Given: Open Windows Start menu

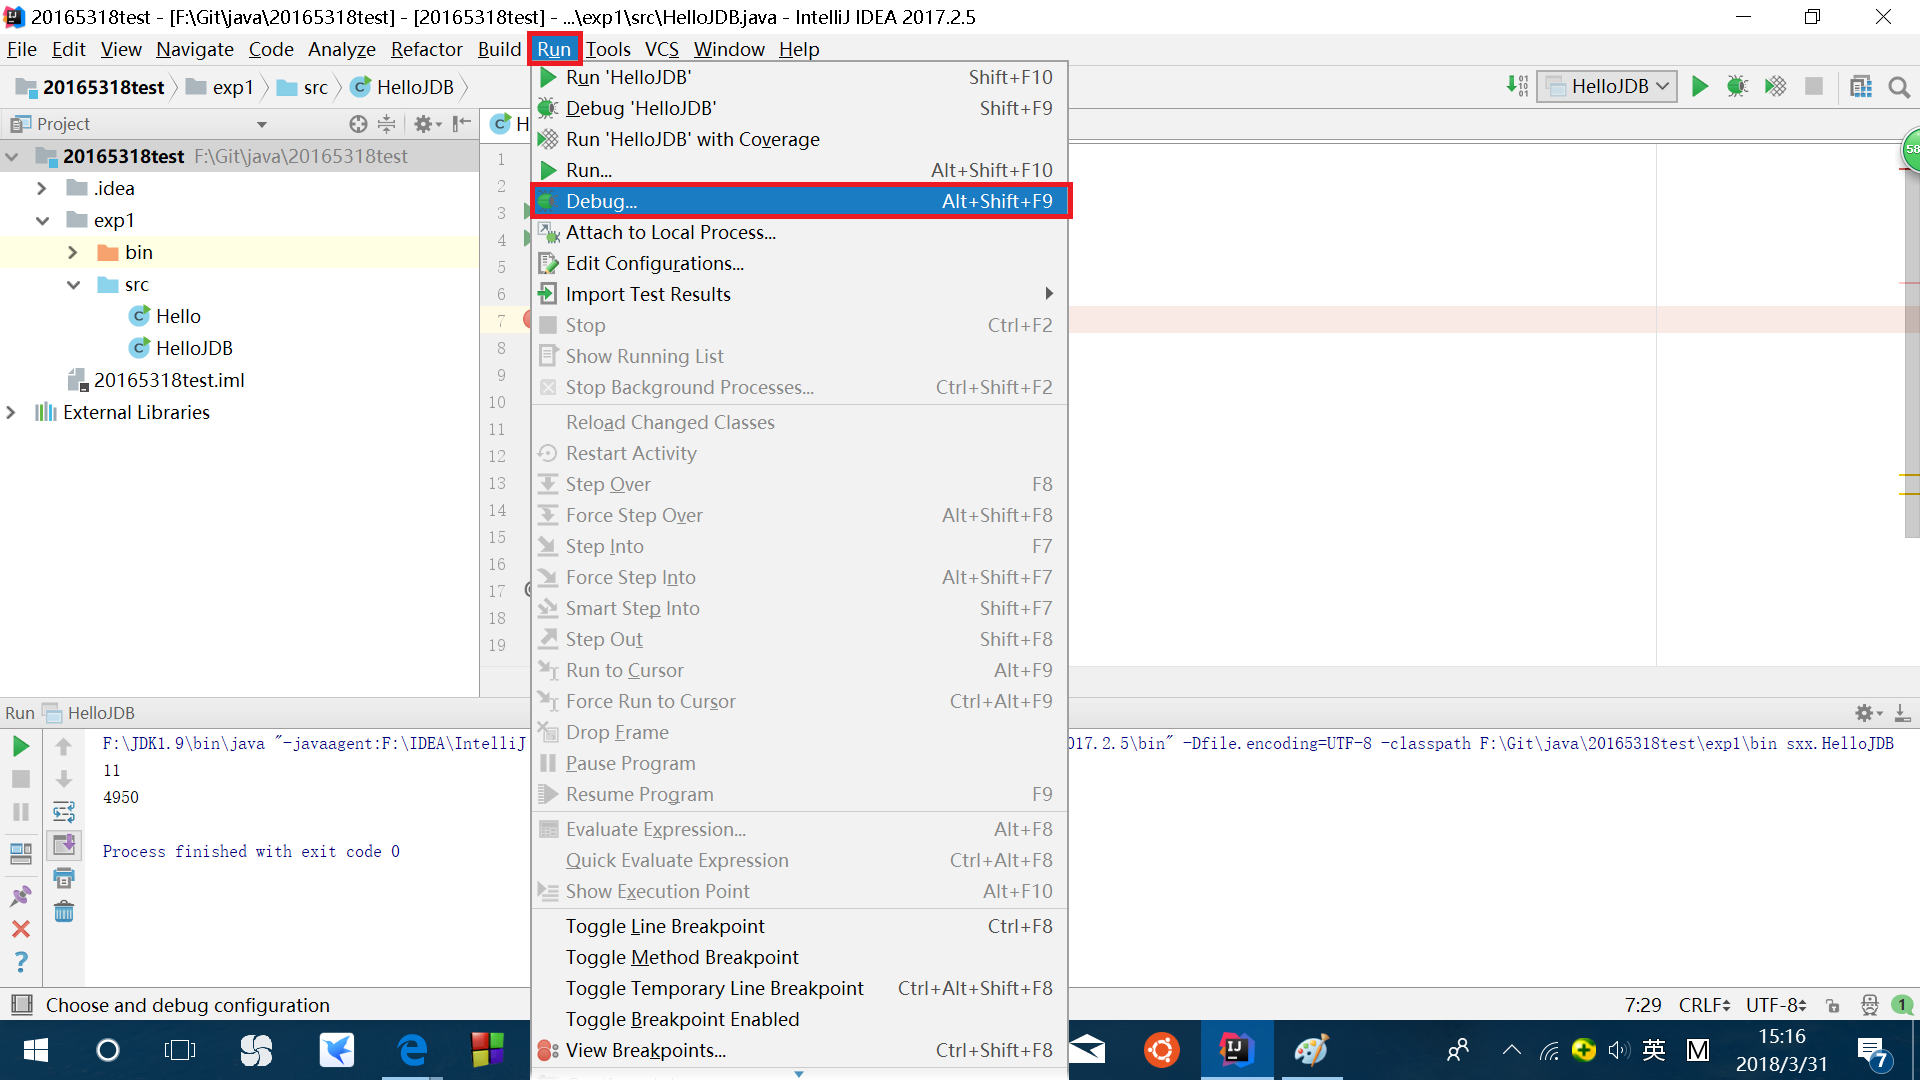Looking at the screenshot, I should tap(35, 1050).
